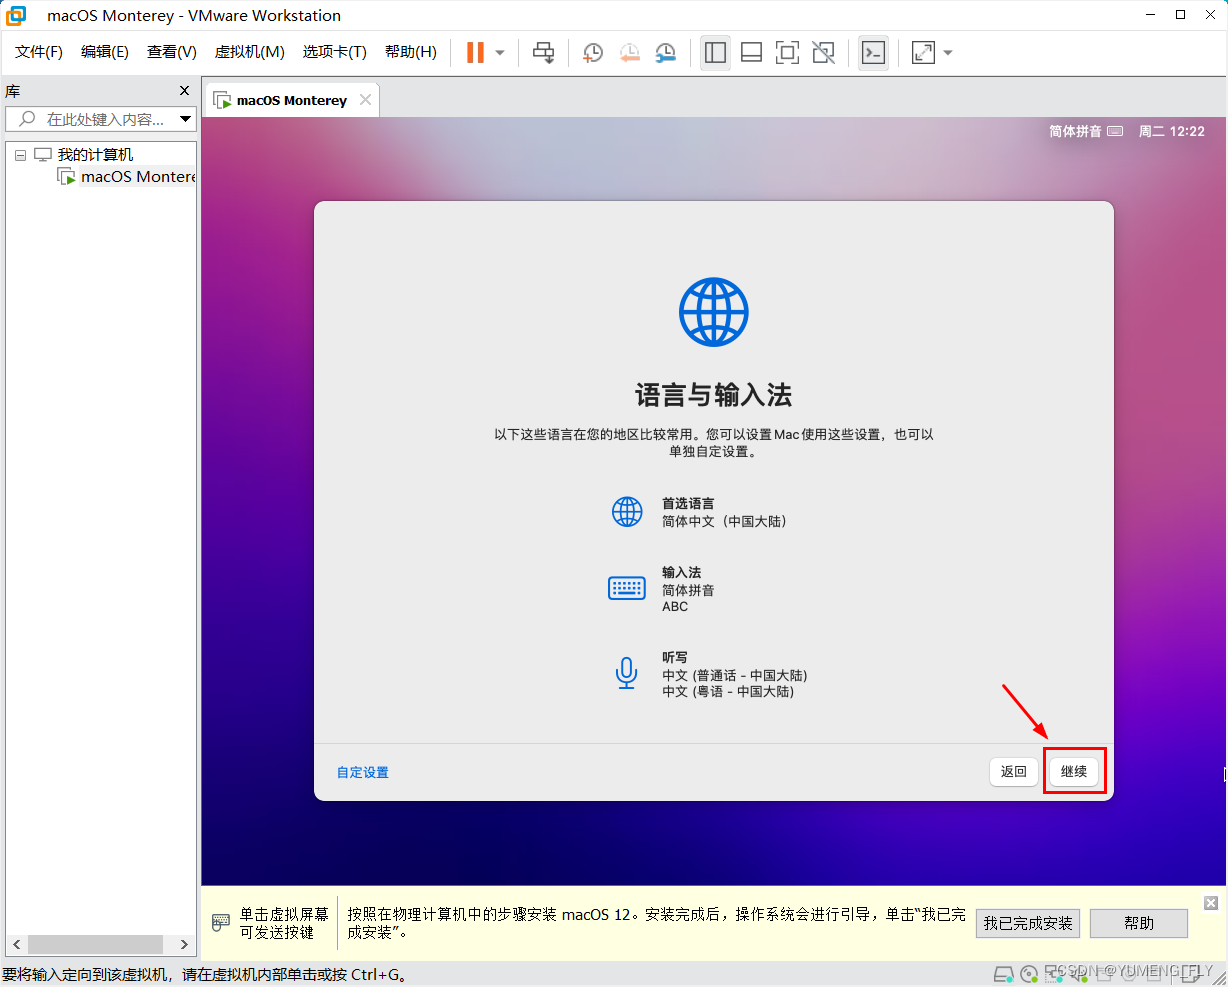Revert the VM to its previous snapshot

pyautogui.click(x=629, y=52)
